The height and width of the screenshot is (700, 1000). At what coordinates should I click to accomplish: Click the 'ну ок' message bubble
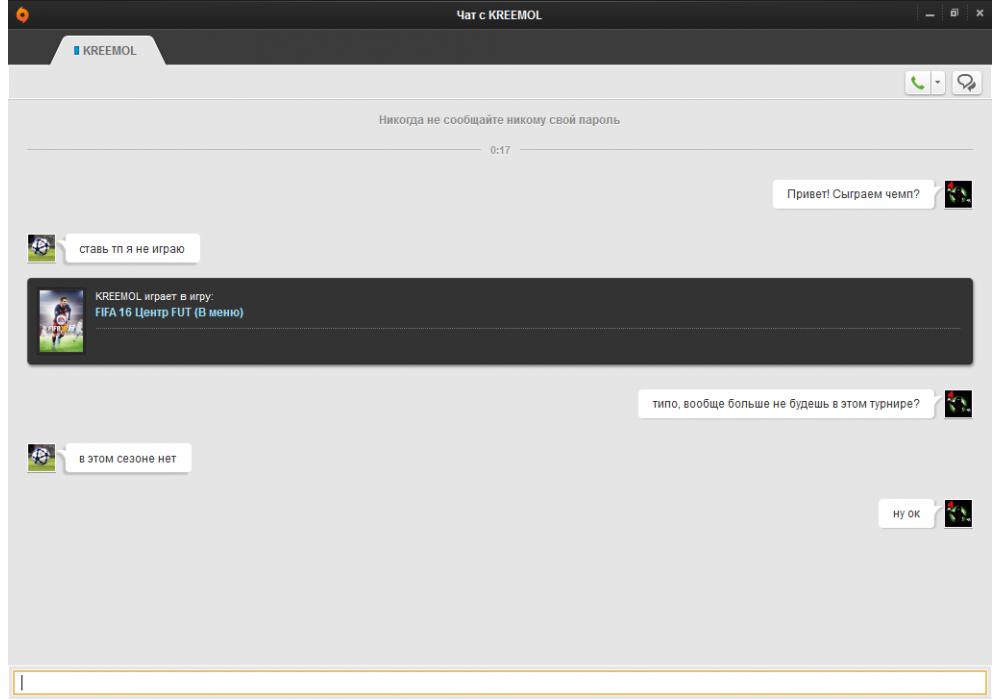point(906,514)
